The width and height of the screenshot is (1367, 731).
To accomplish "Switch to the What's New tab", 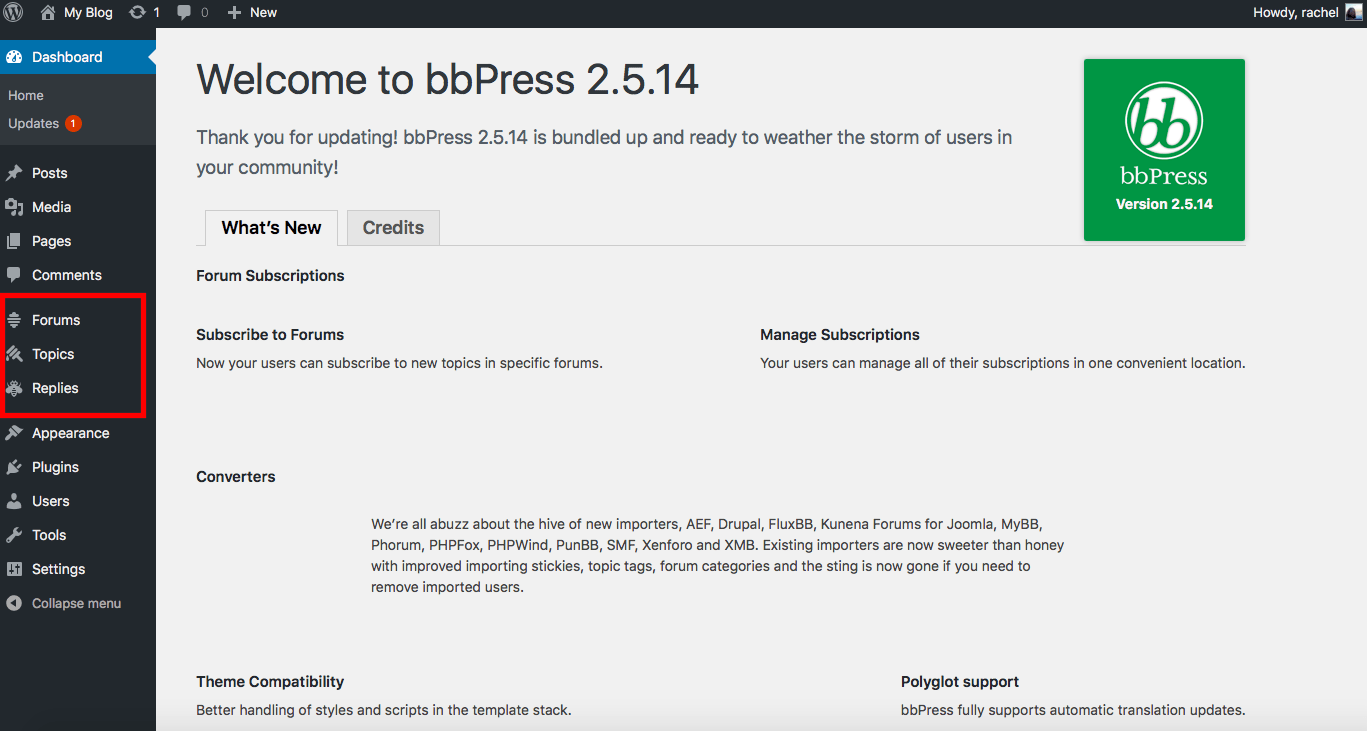I will point(271,228).
